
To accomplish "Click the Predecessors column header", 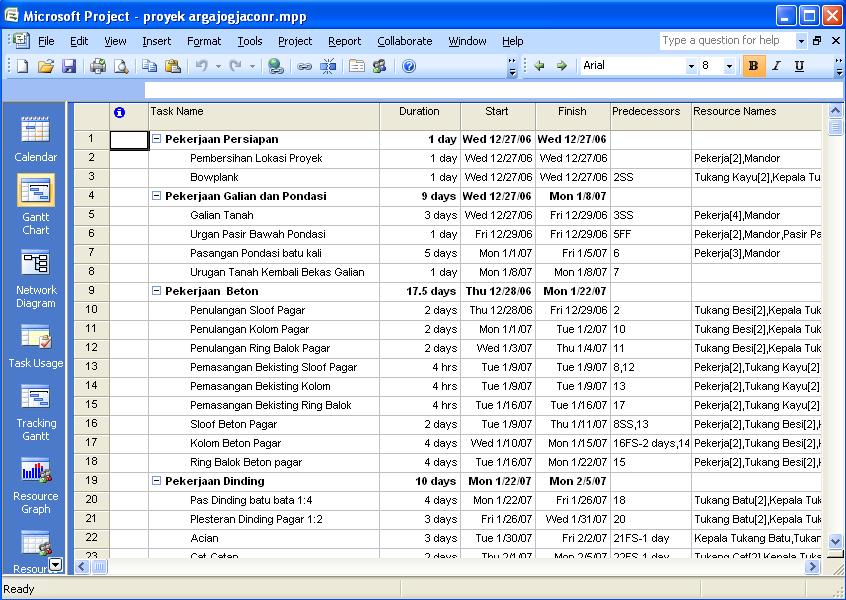I will [x=651, y=115].
